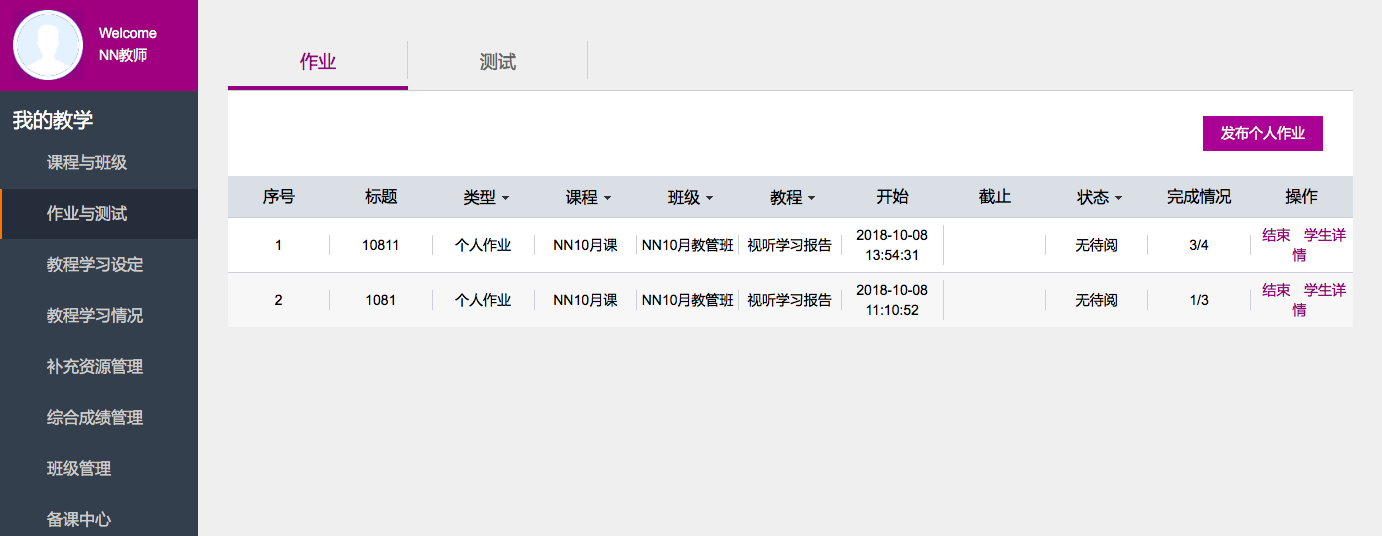Select 班级管理 in the sidebar
Image resolution: width=1382 pixels, height=536 pixels.
tap(79, 469)
